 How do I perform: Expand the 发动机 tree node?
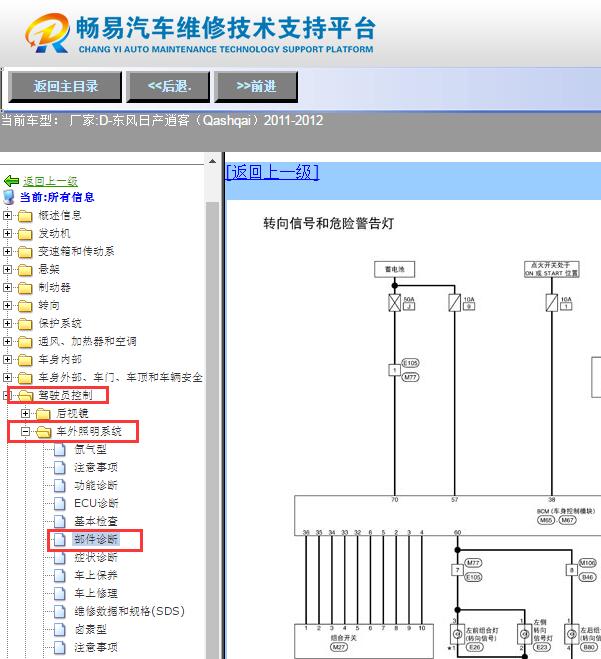coord(7,233)
